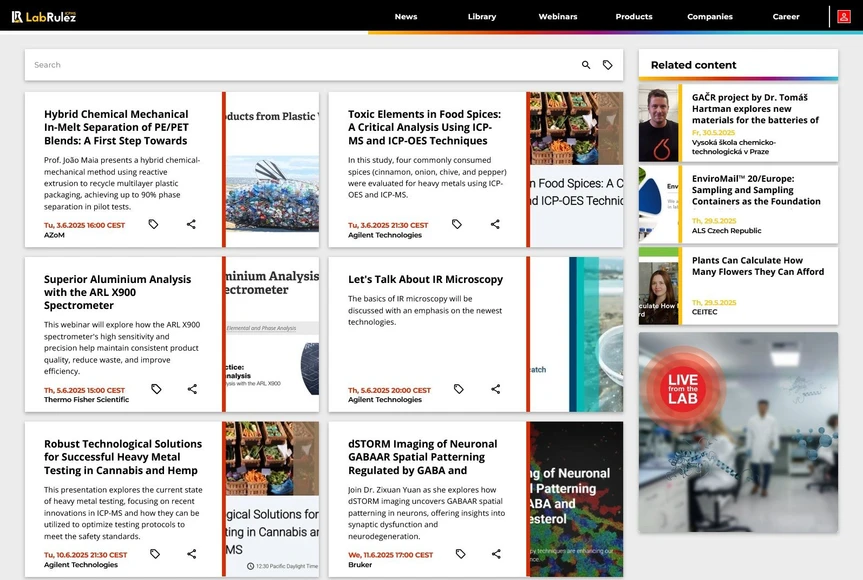Viewport: 863px width, 580px height.
Task: Click the date Tu, 3.6.2025 16:00 CEST
Action: click(84, 225)
